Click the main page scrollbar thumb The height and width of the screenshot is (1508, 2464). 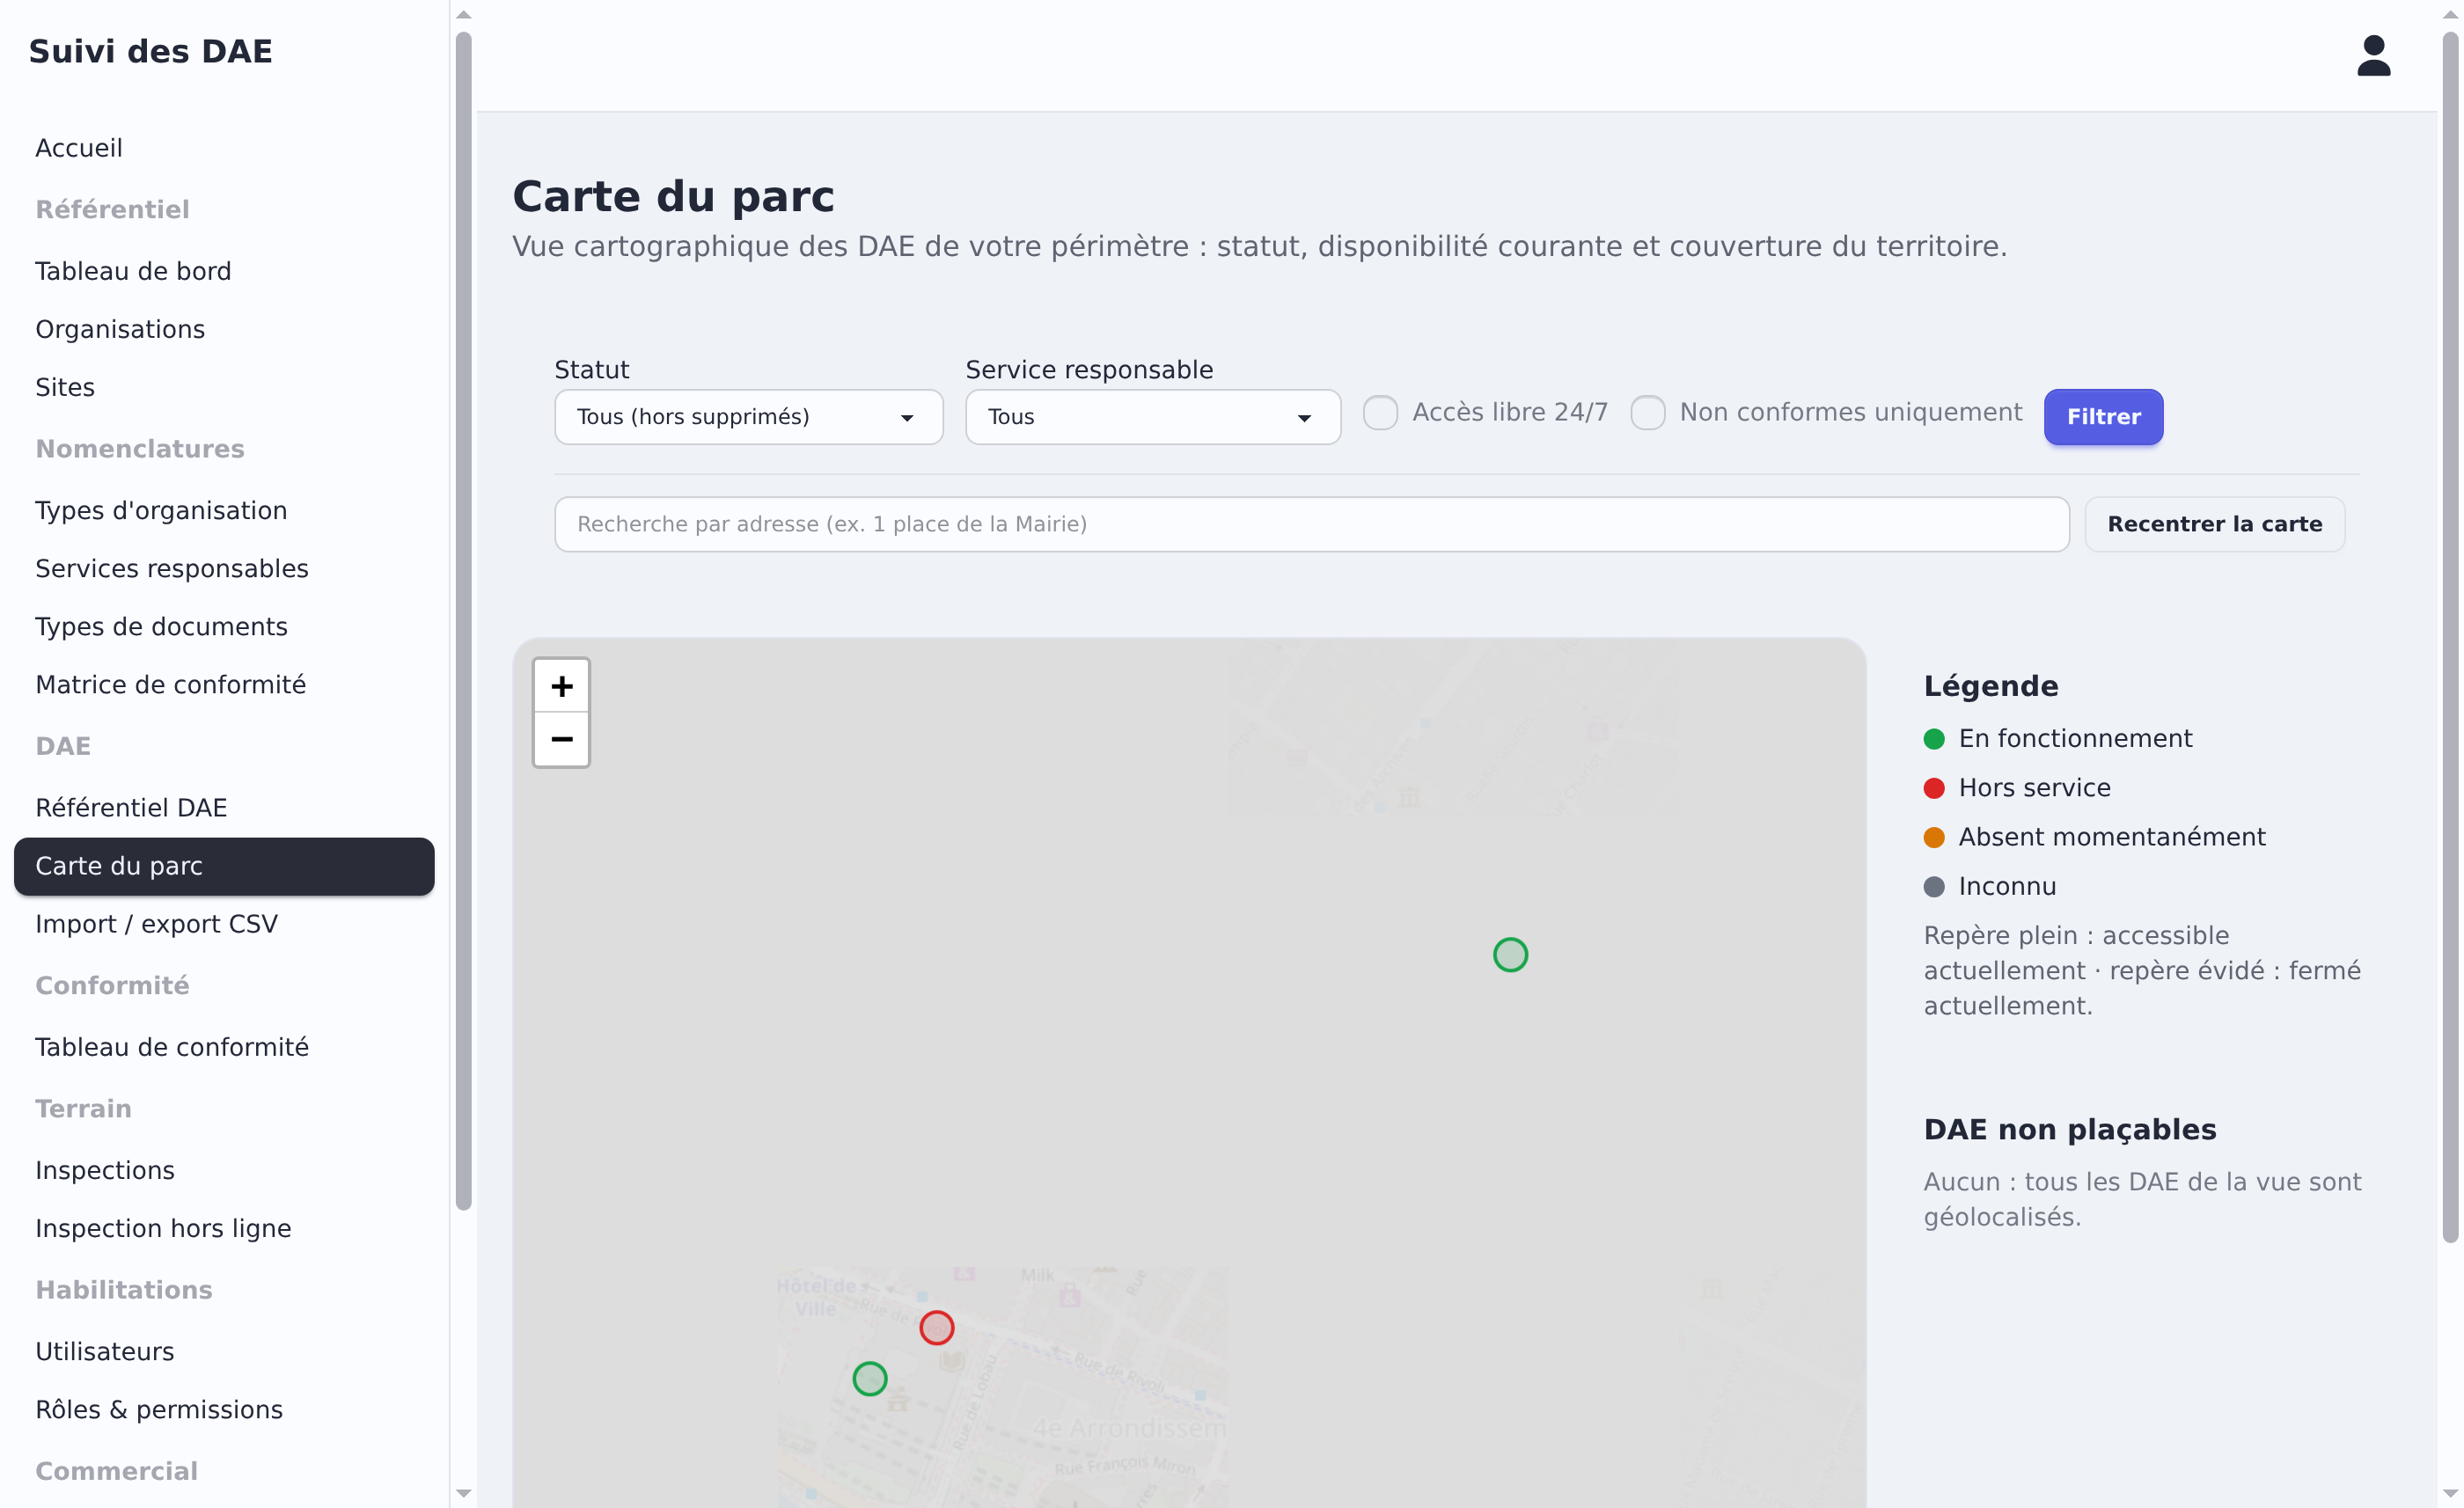[2449, 636]
